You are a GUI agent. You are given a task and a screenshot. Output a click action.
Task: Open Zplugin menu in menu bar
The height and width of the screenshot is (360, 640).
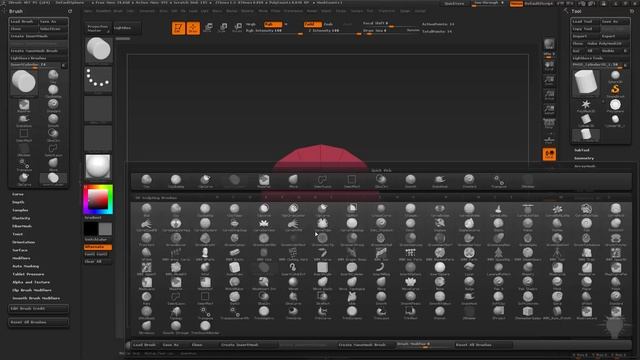click(405, 11)
